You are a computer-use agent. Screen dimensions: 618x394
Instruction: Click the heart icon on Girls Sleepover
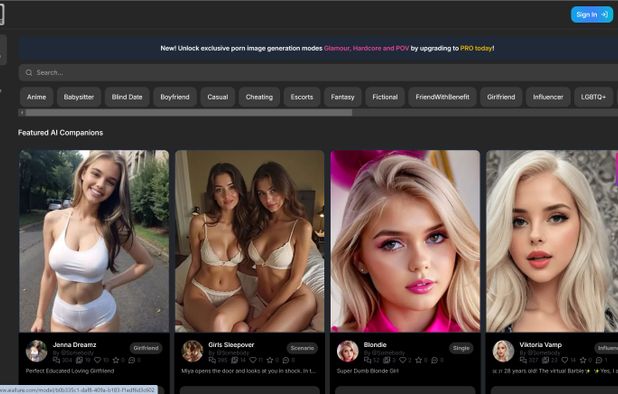253,360
